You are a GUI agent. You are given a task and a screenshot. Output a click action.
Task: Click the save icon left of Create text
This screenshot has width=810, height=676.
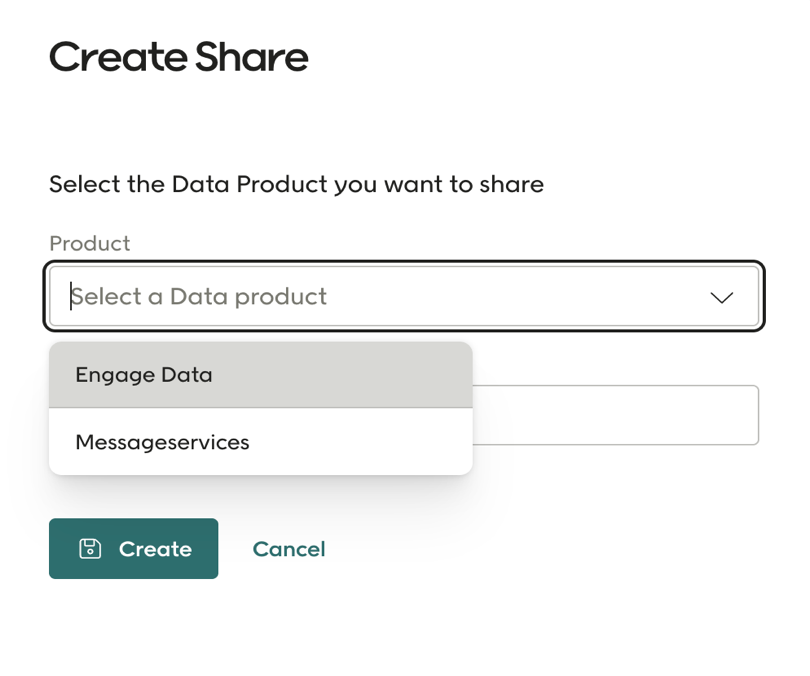point(90,548)
